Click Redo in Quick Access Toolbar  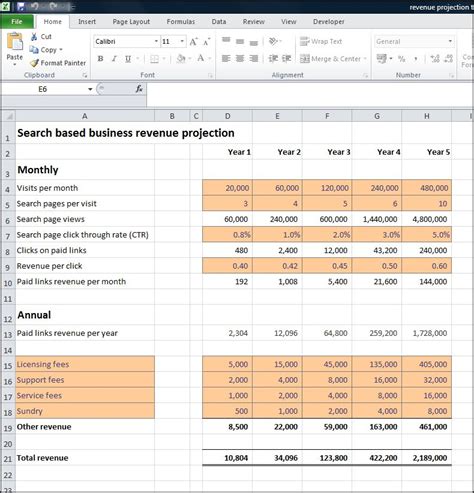coord(53,6)
